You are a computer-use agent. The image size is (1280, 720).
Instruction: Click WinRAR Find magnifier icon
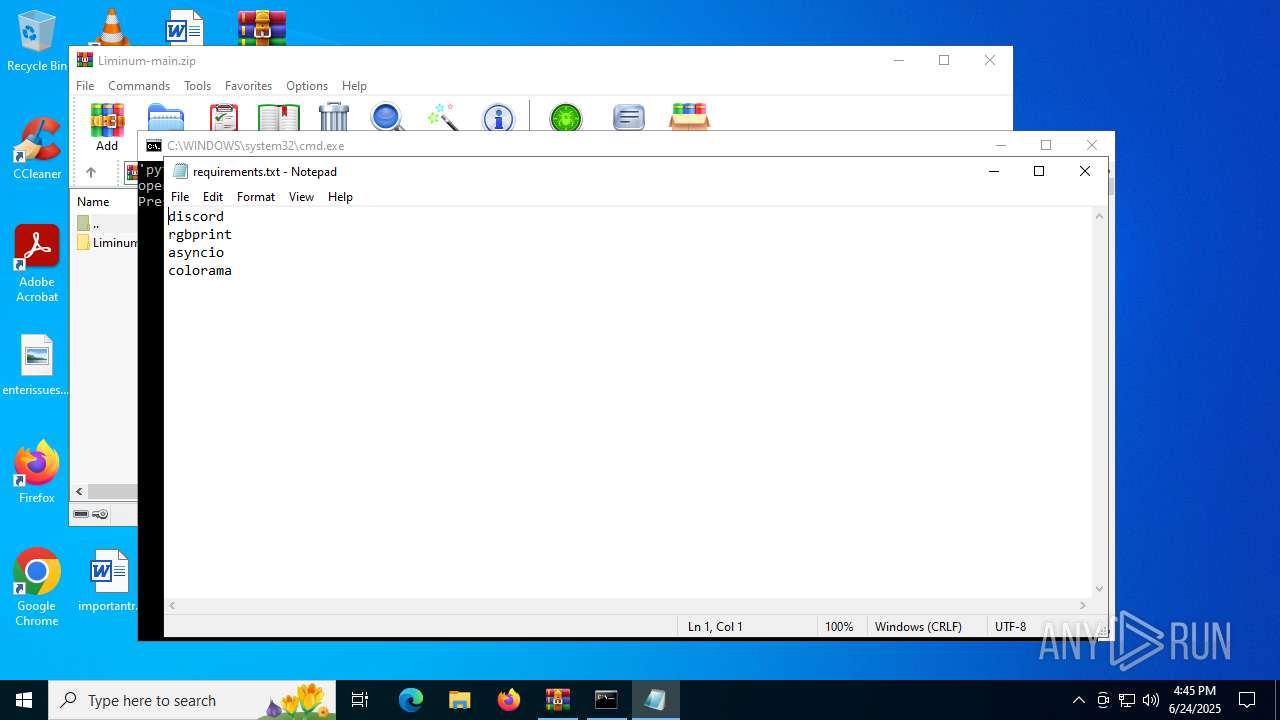pos(387,118)
